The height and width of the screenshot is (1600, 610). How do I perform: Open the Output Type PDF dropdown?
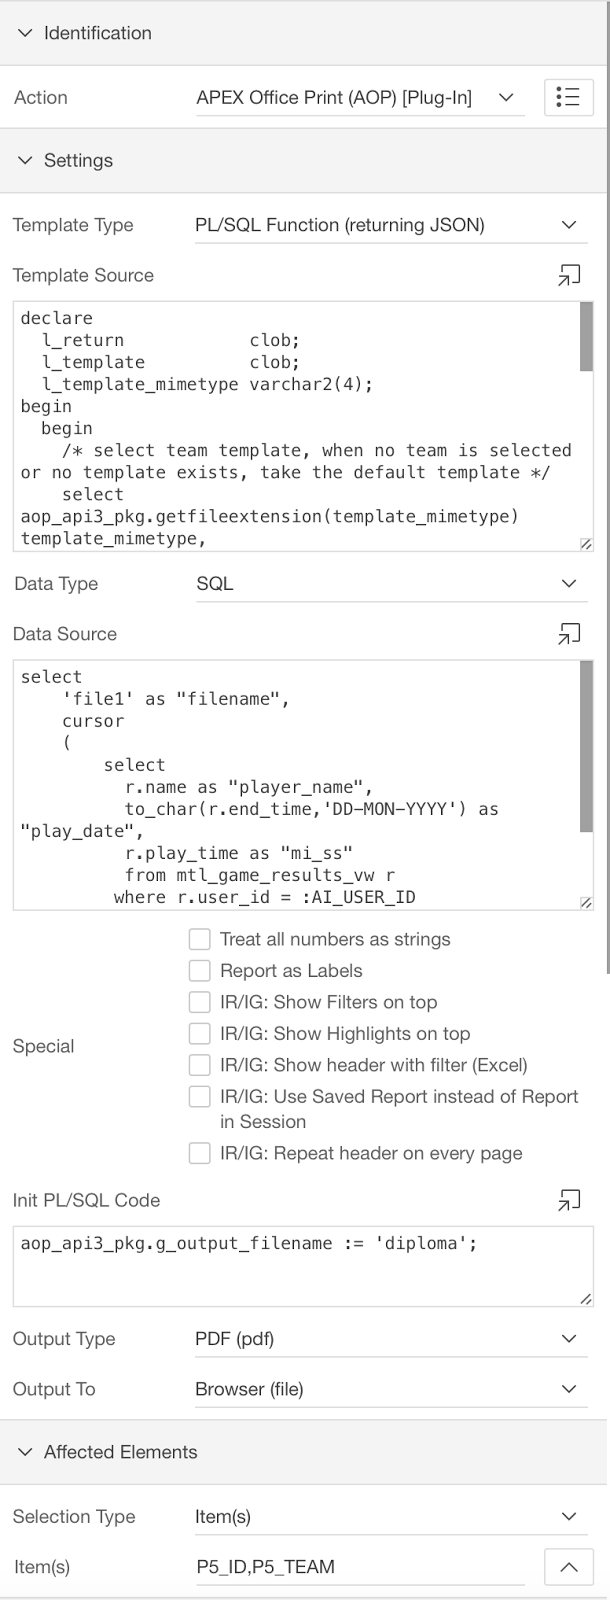390,1339
